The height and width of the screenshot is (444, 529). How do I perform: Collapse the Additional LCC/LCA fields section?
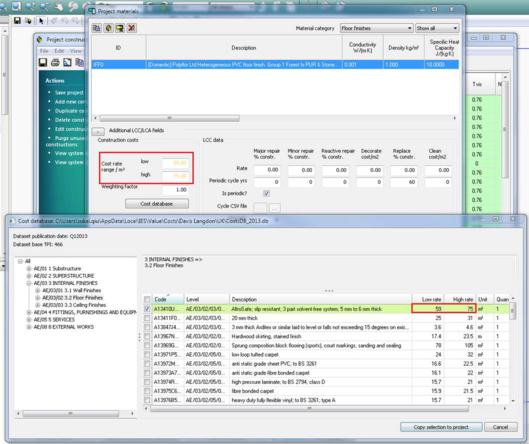coord(98,131)
